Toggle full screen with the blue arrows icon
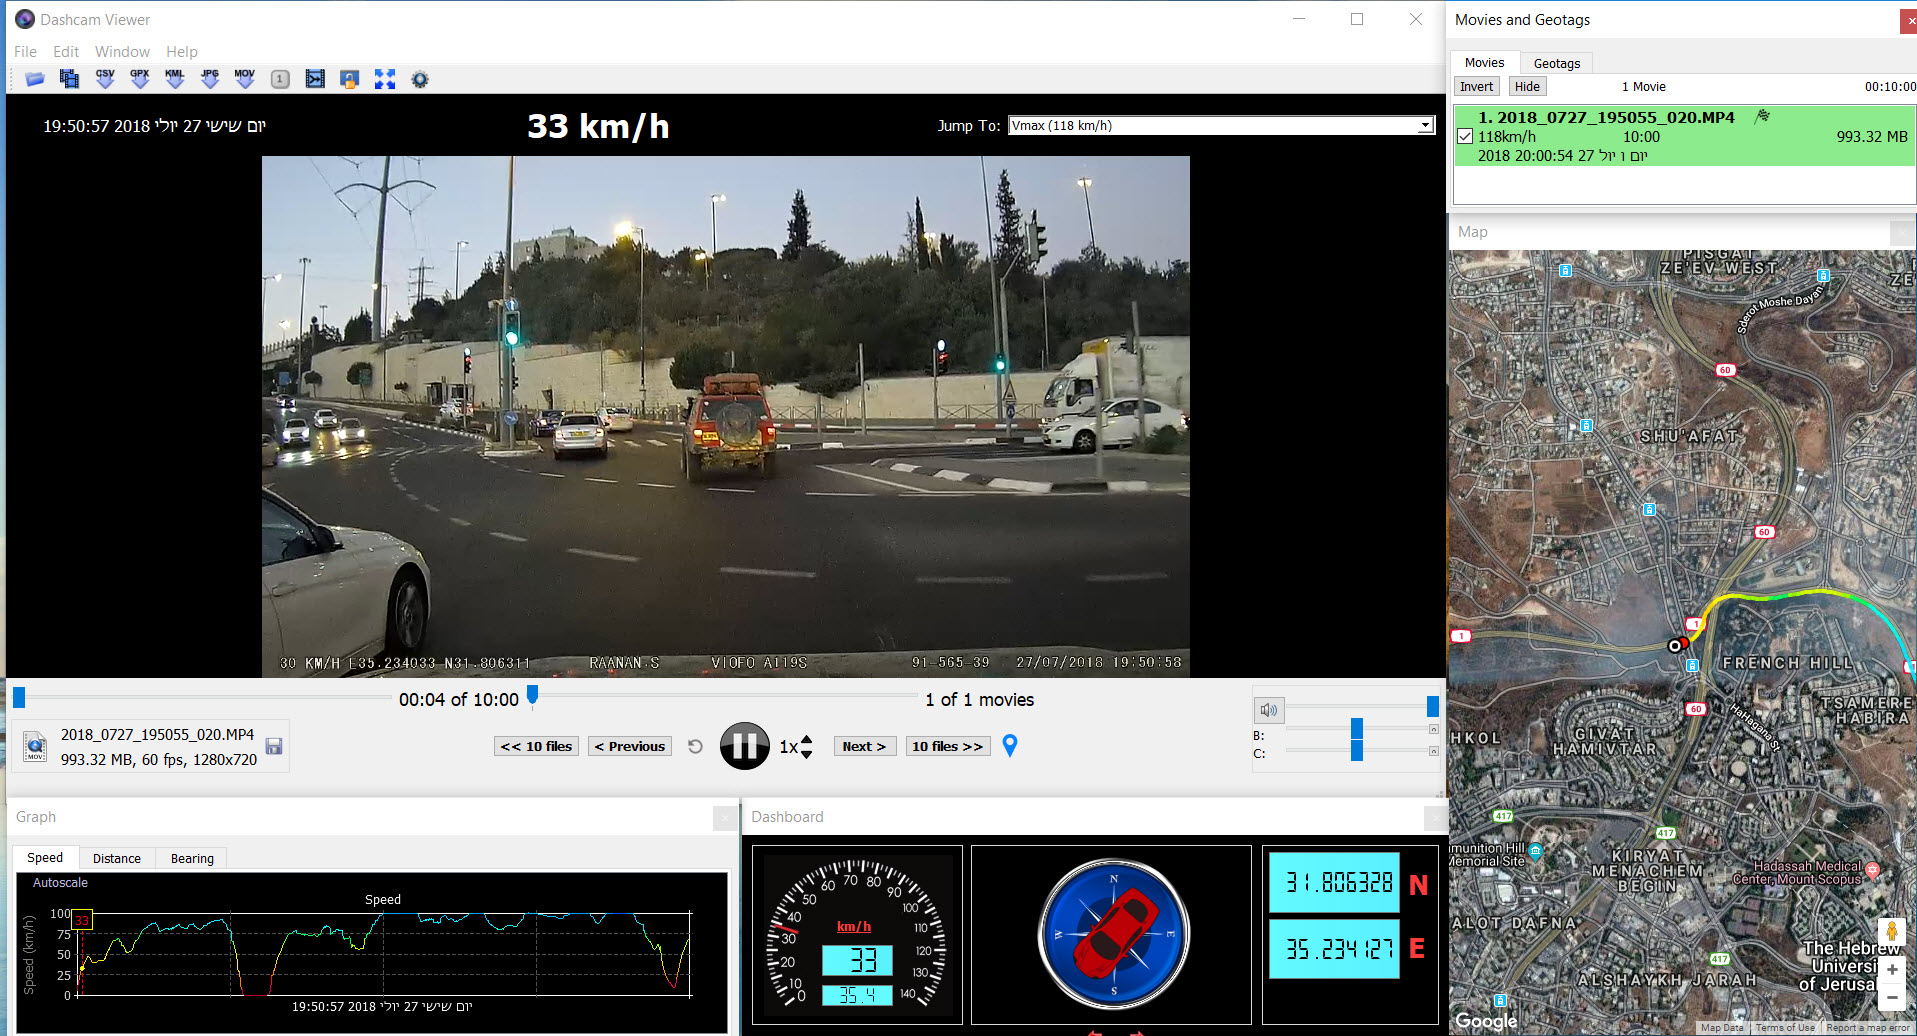Viewport: 1917px width, 1036px height. point(385,79)
